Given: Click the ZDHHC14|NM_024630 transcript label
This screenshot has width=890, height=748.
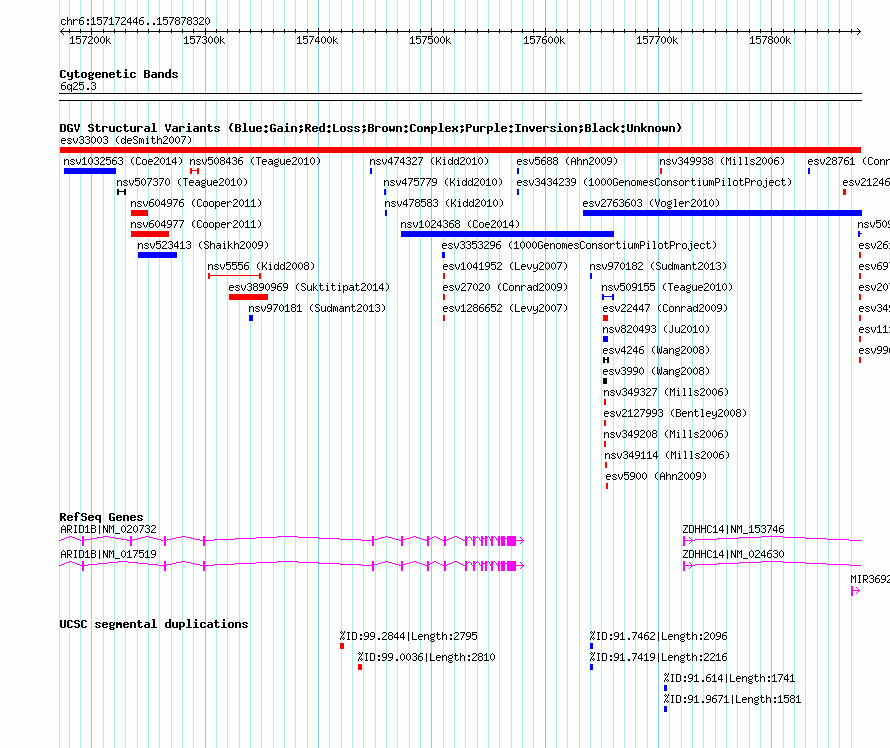Looking at the screenshot, I should pyautogui.click(x=733, y=554).
